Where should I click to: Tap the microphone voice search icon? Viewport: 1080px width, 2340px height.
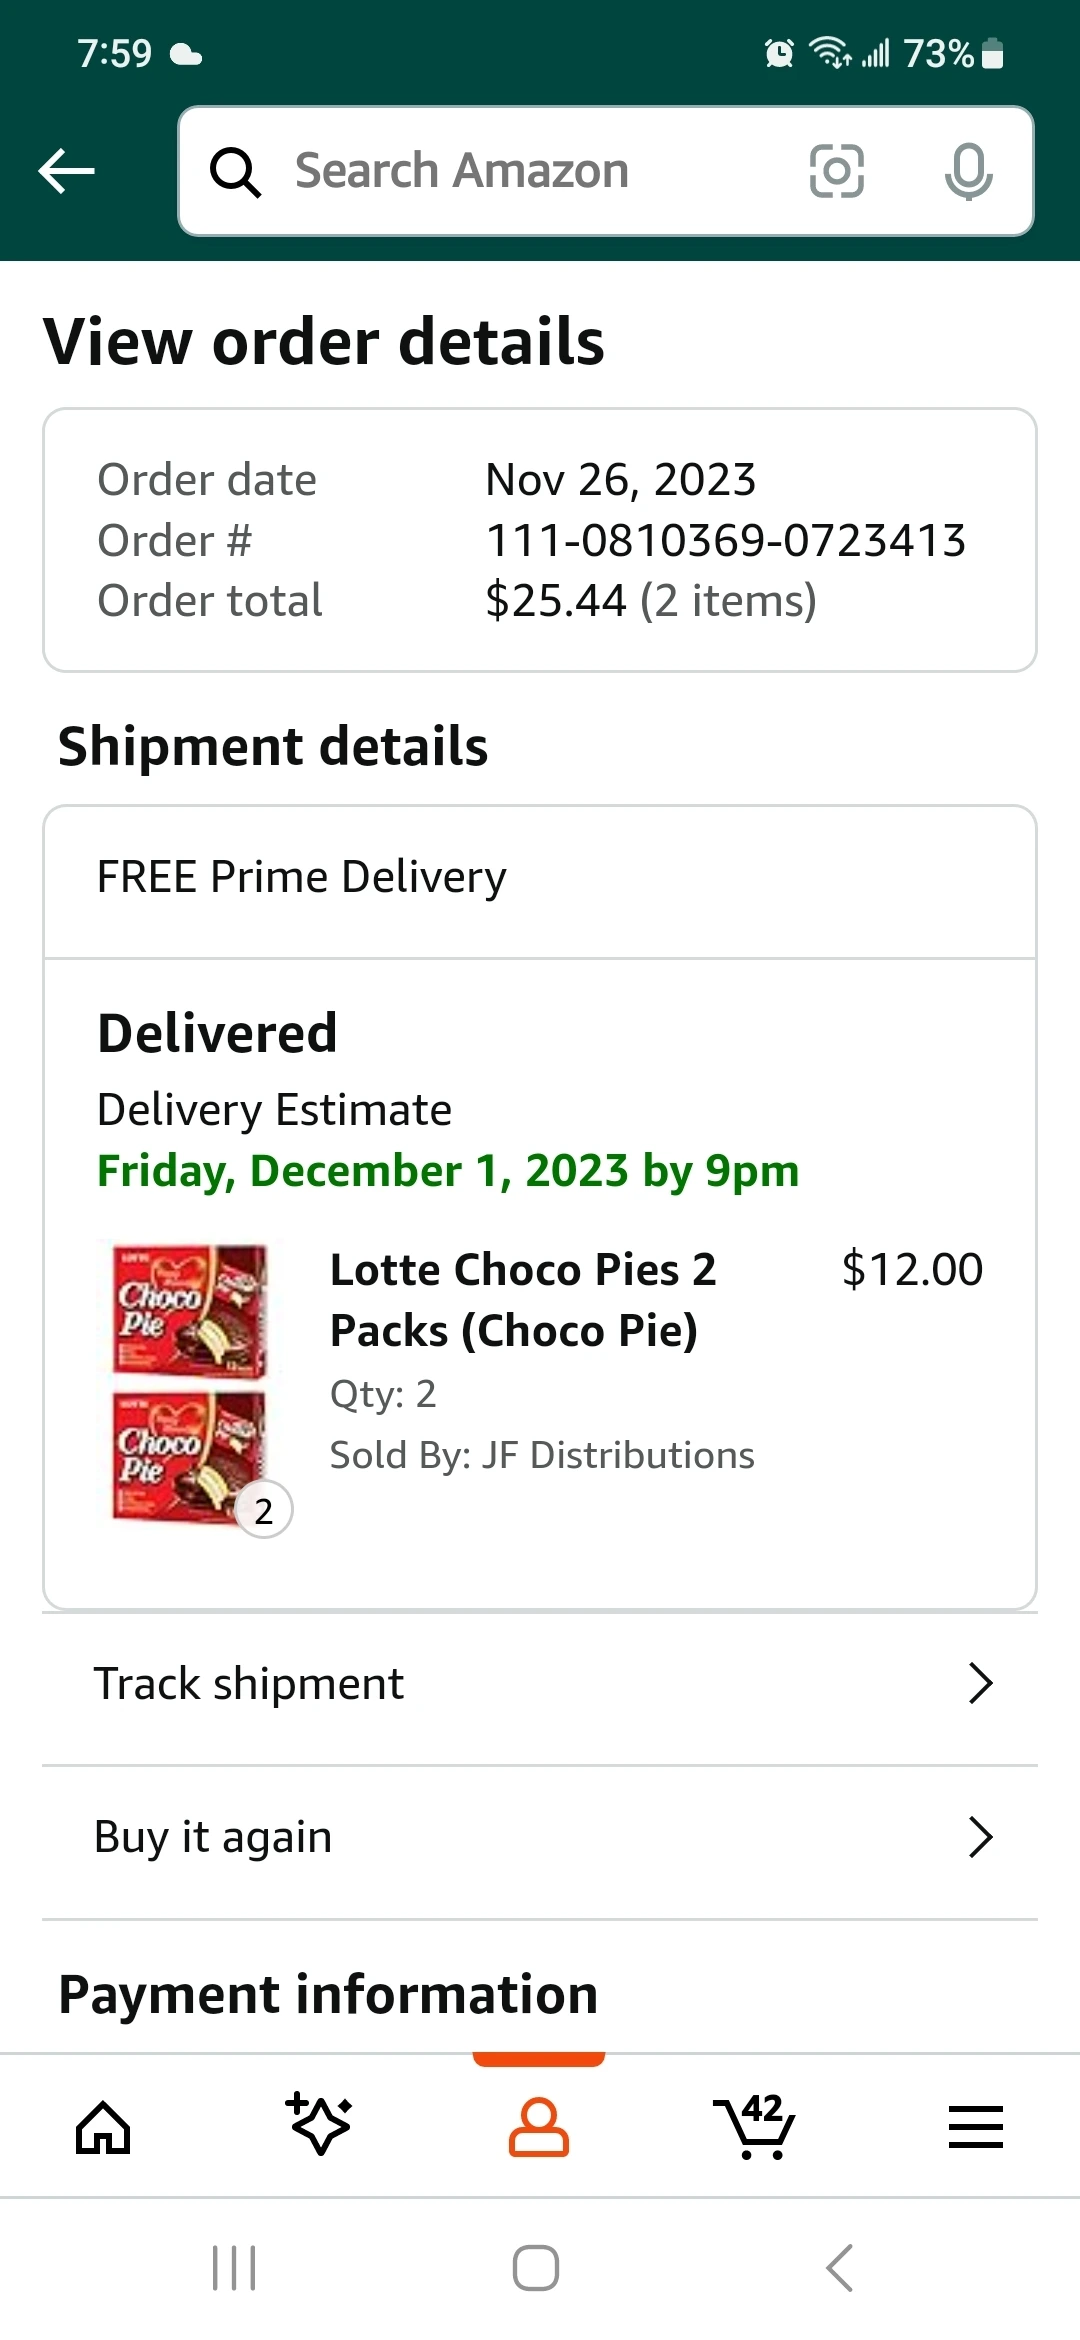[x=968, y=171]
